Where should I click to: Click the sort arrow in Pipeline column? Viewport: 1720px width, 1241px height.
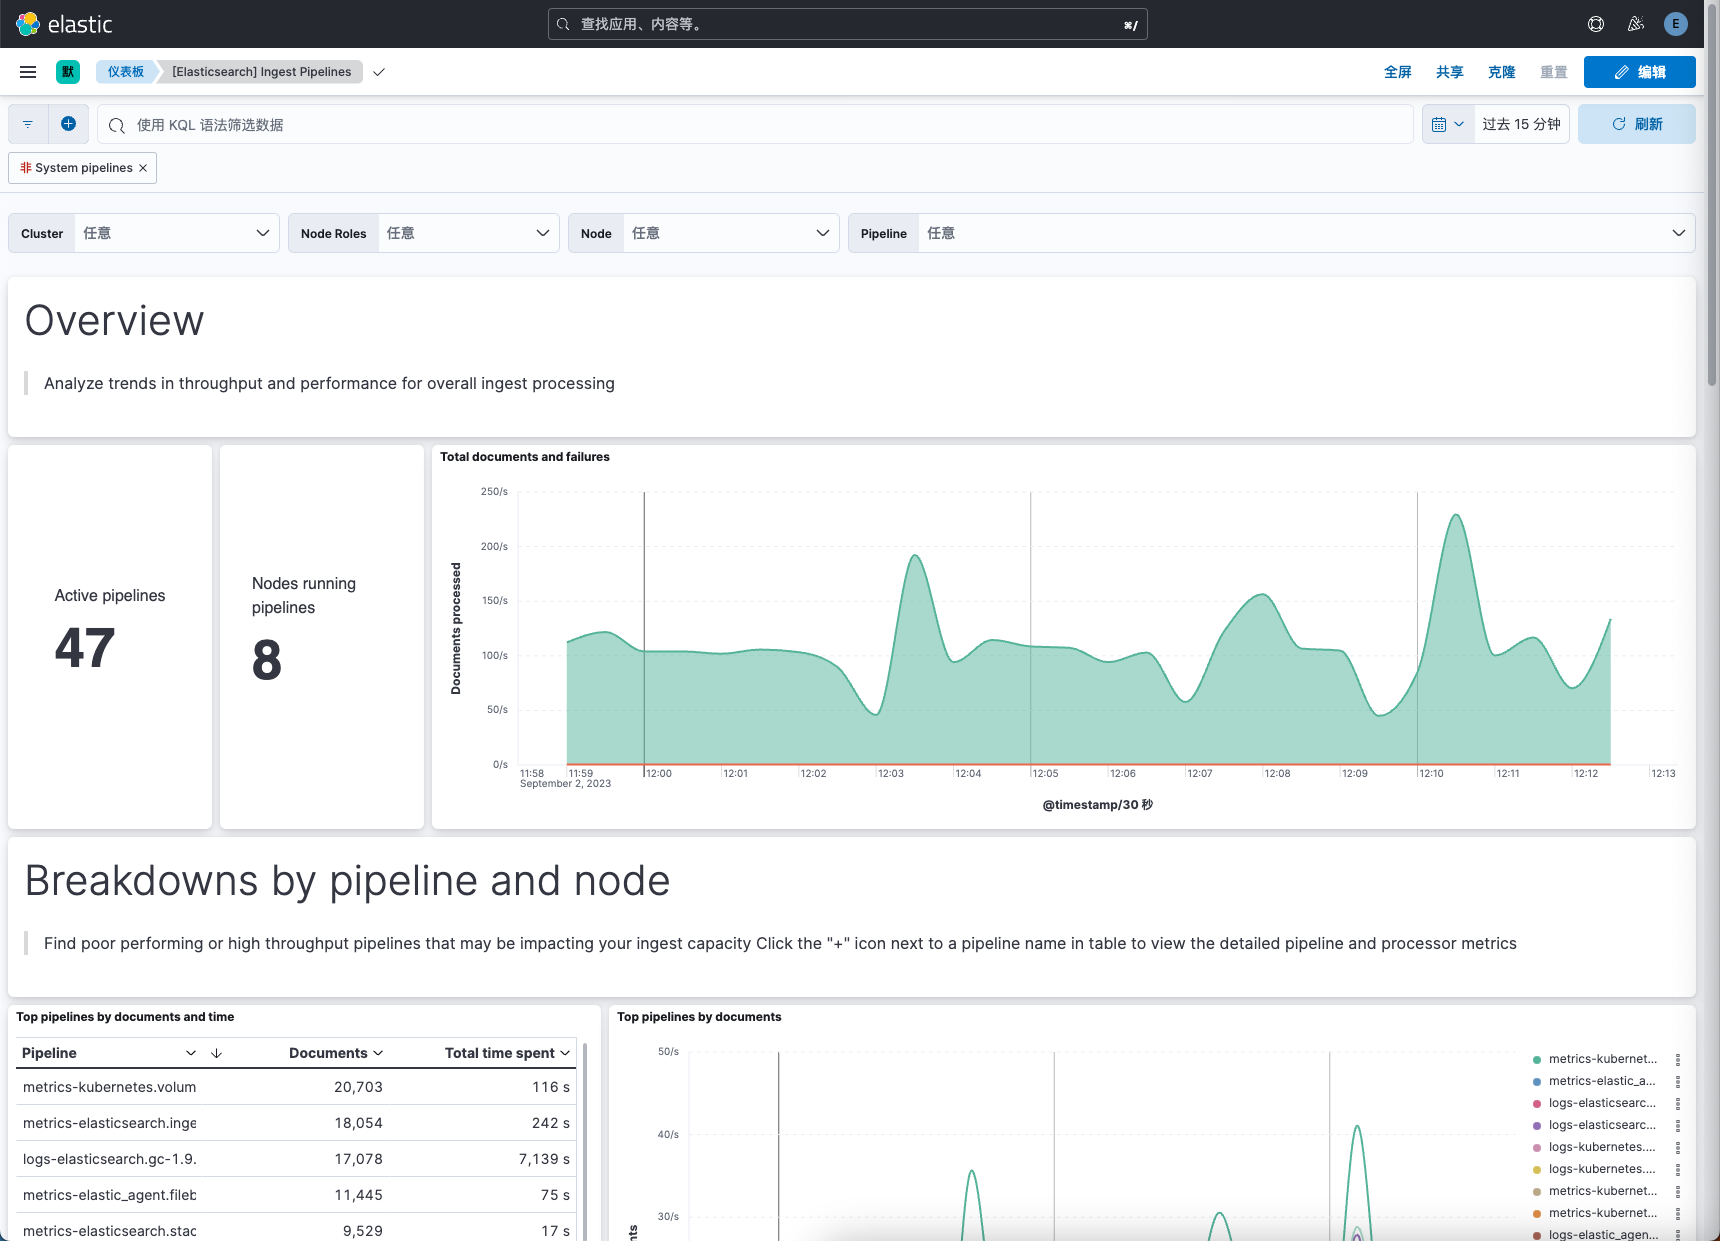[x=216, y=1053]
